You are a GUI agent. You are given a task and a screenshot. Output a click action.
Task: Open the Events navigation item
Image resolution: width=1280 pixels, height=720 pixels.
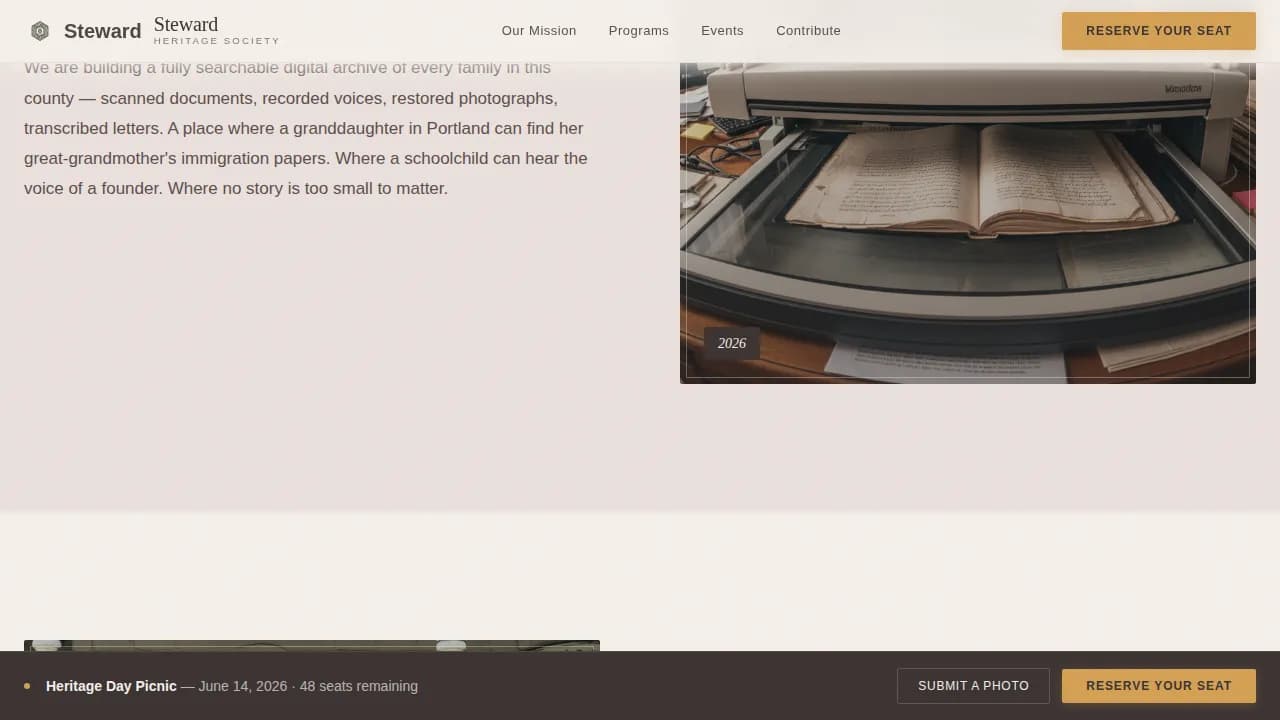722,31
